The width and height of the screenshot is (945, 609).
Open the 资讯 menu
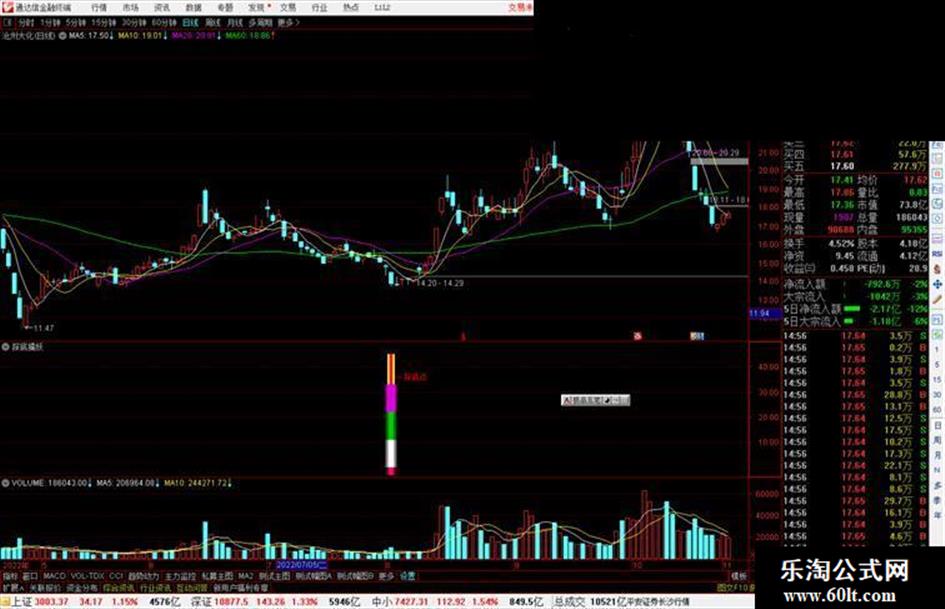coord(162,8)
